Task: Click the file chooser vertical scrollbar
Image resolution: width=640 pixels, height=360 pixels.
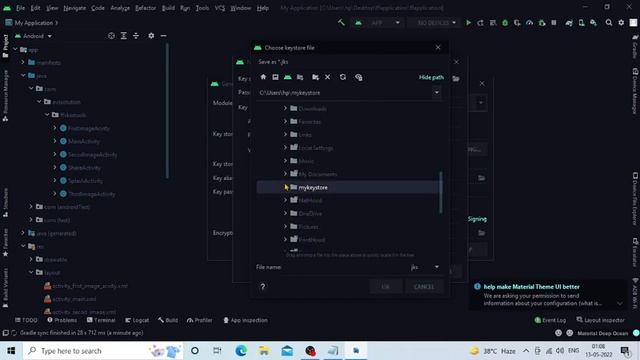Action: (440, 193)
